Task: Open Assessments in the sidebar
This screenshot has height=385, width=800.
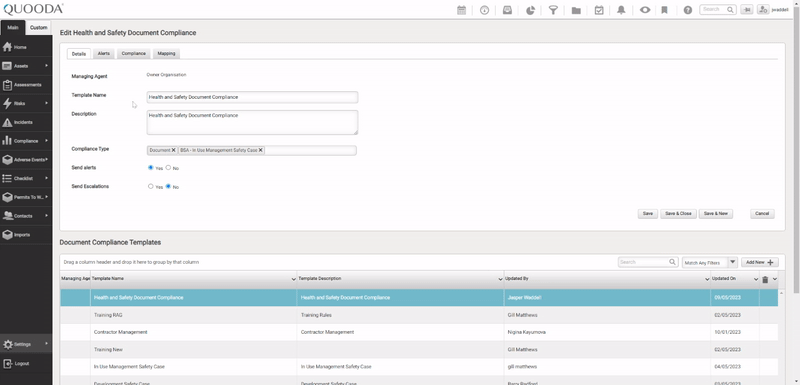Action: [26, 85]
